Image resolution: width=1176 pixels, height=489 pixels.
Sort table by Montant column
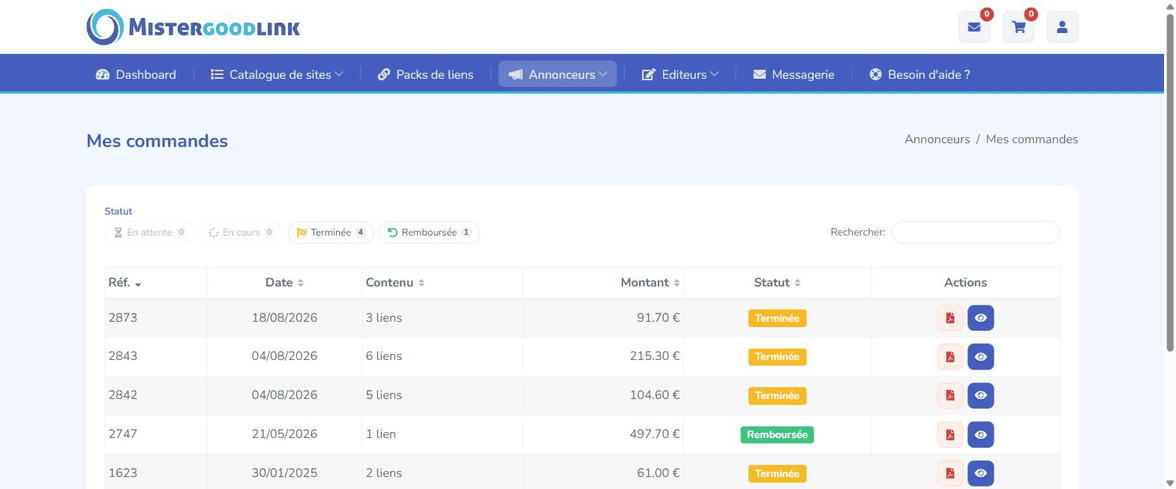[x=603, y=283]
